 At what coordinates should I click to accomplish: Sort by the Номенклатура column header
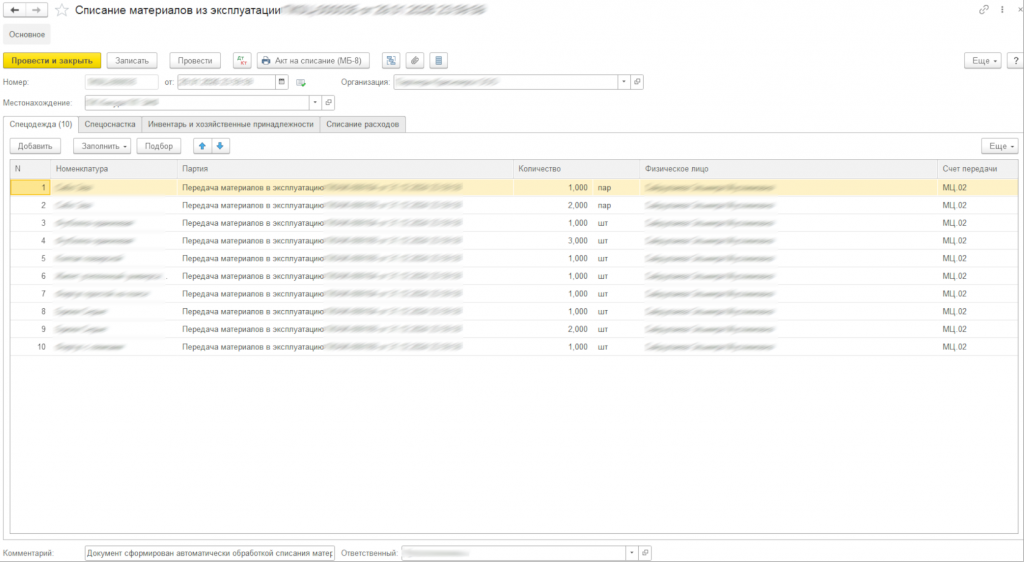[114, 169]
